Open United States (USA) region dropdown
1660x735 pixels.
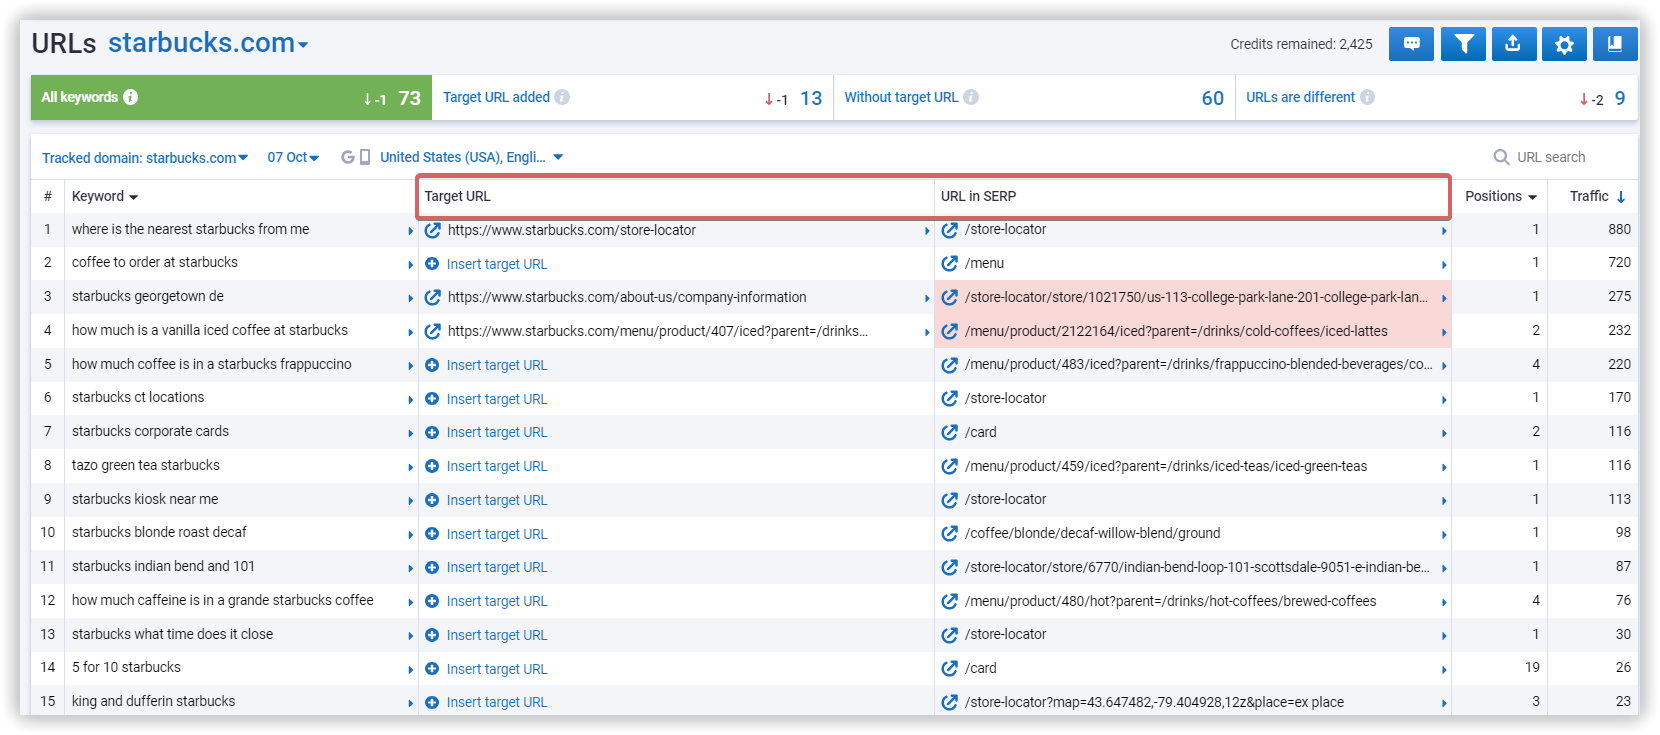471,157
